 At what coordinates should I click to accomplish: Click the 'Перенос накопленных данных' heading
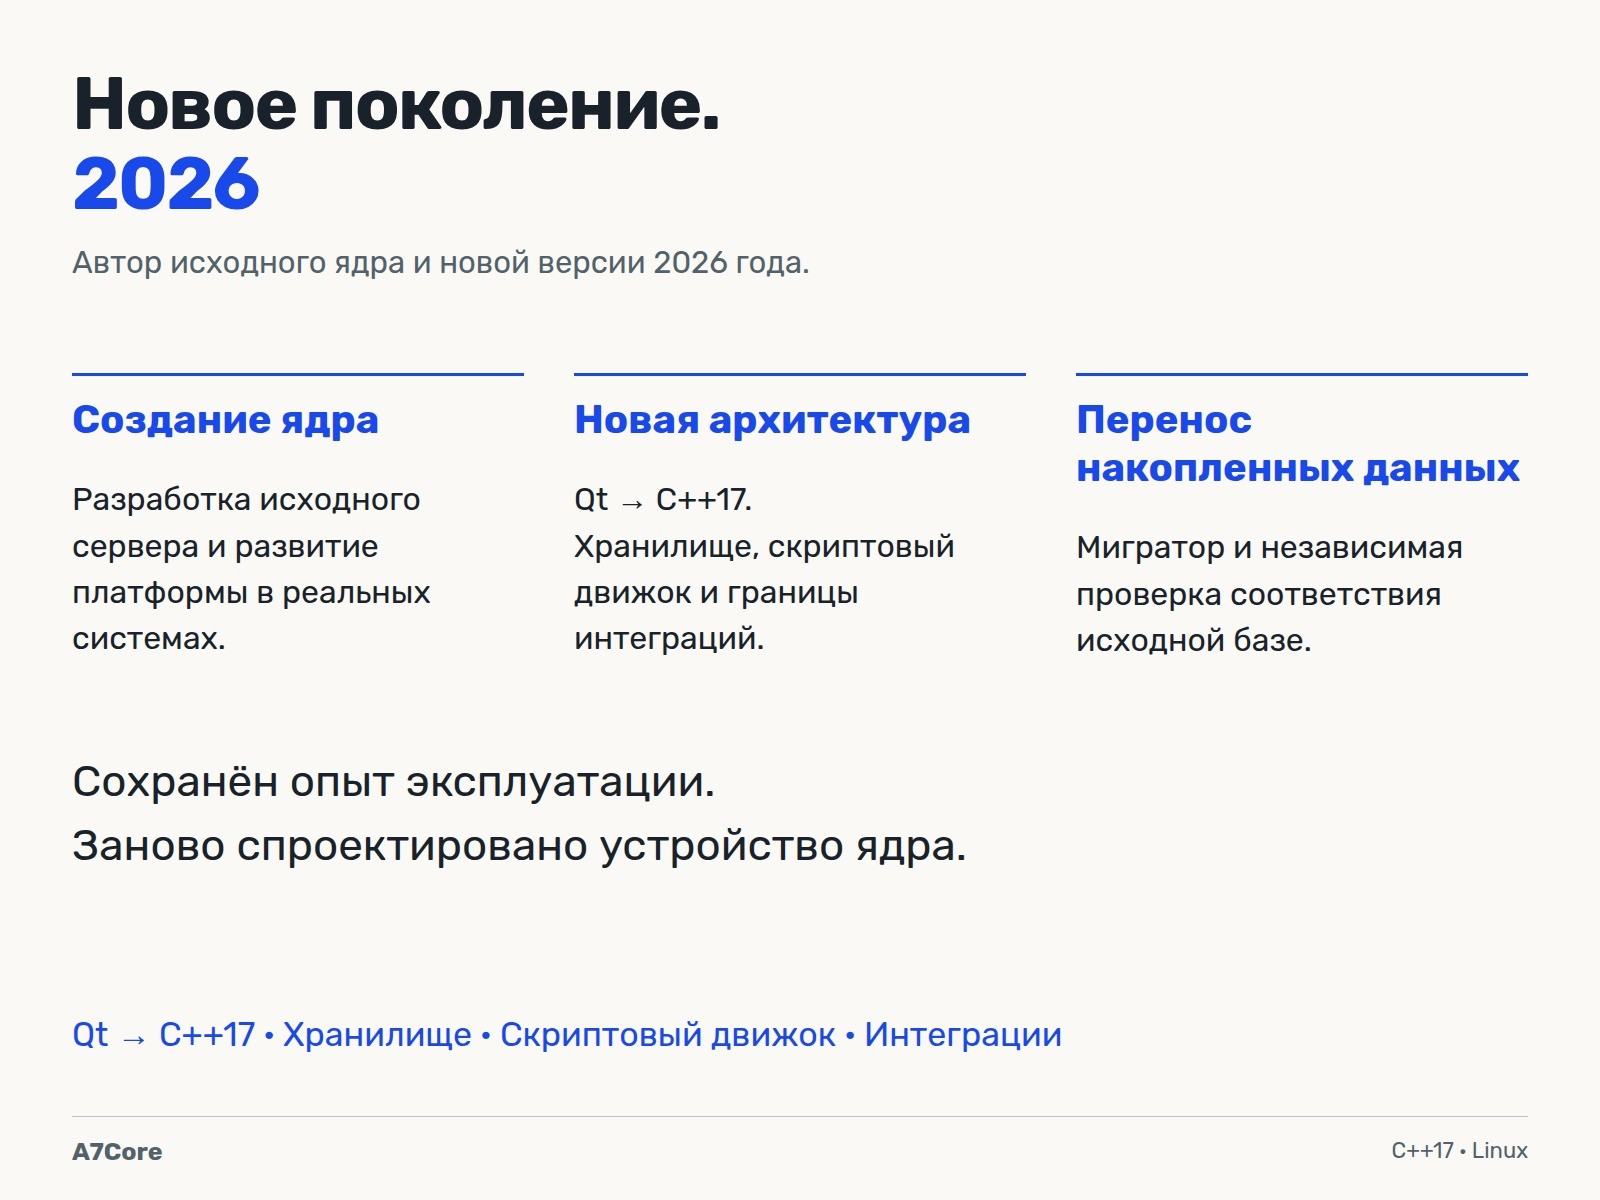[1298, 444]
